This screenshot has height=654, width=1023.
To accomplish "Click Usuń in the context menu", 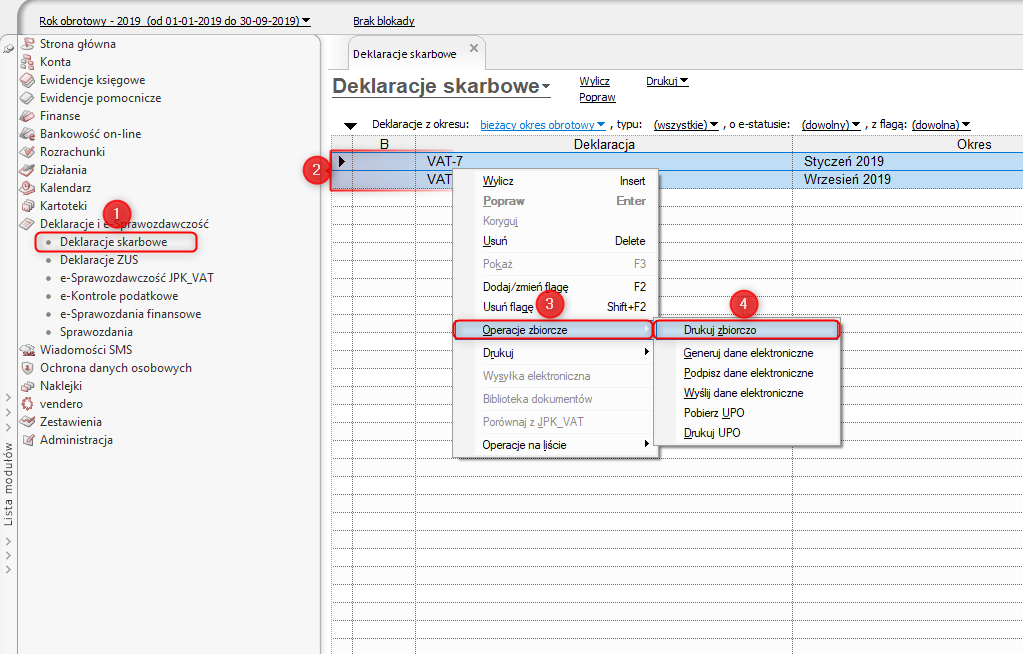I will (x=556, y=241).
